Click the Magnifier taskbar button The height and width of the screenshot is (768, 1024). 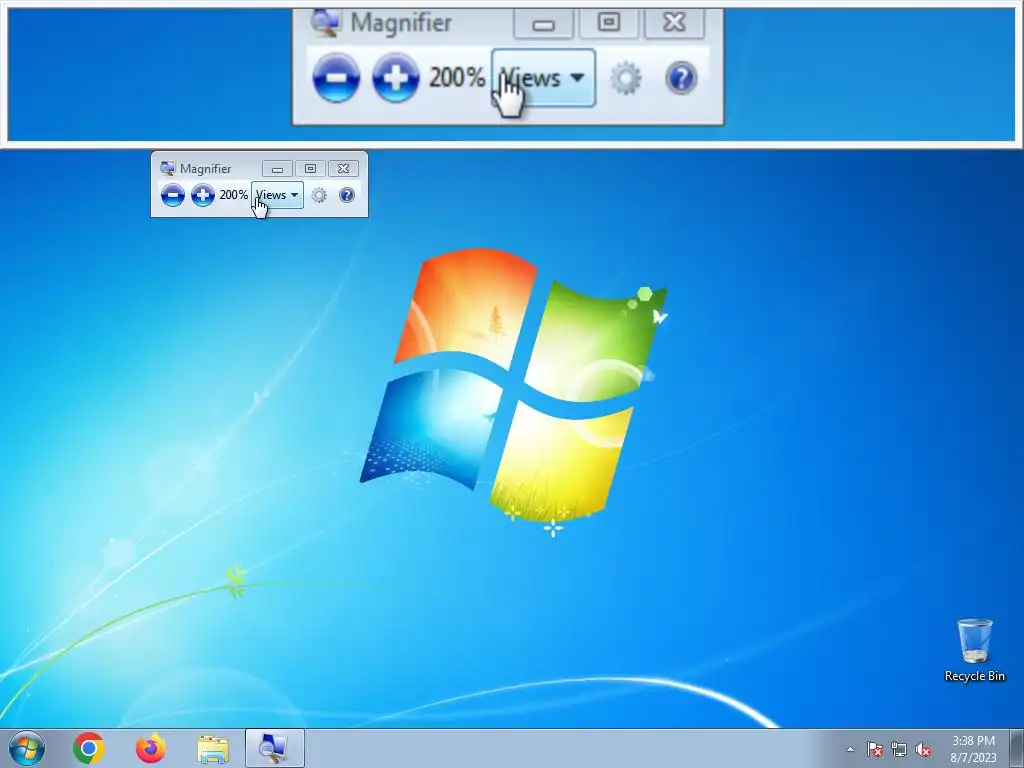click(274, 748)
